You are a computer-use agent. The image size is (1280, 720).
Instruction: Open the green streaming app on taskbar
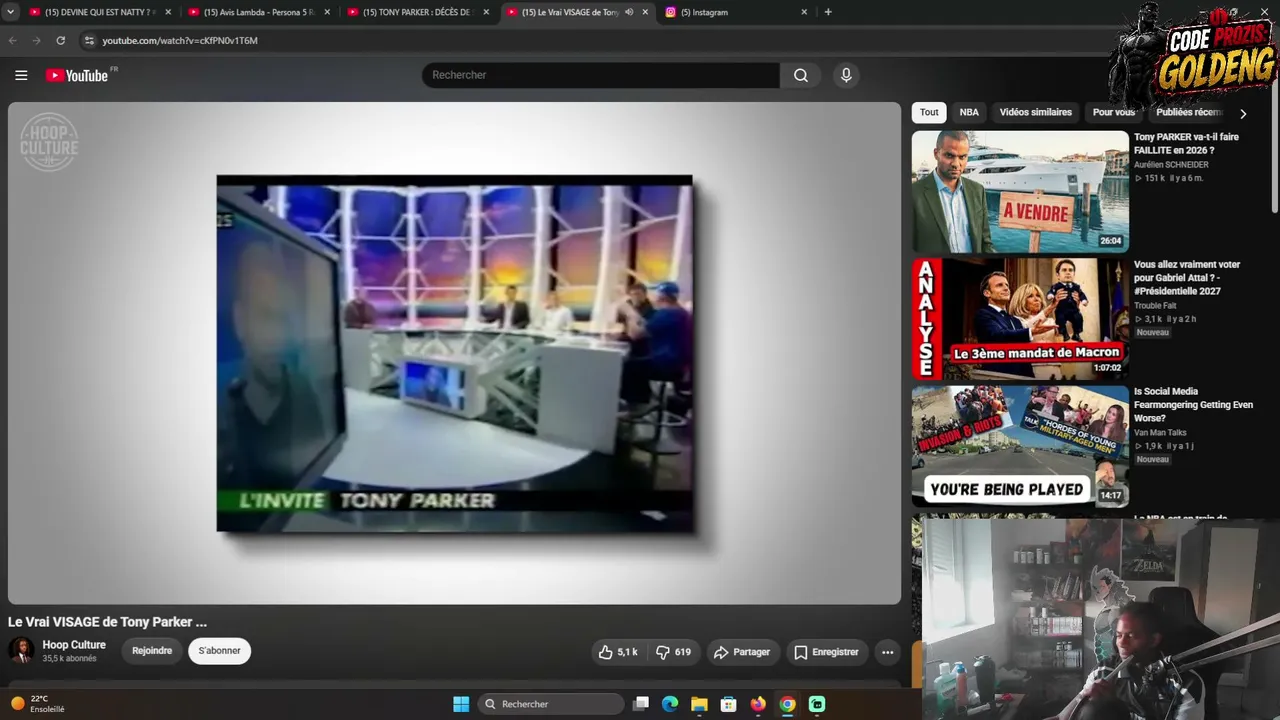pos(817,704)
